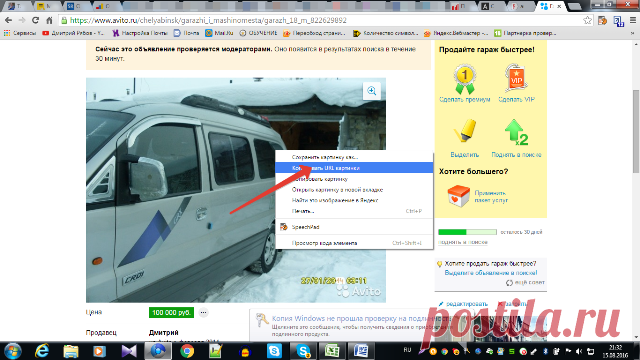Click the browser address bar URL
The image size is (640, 360).
click(x=208, y=20)
